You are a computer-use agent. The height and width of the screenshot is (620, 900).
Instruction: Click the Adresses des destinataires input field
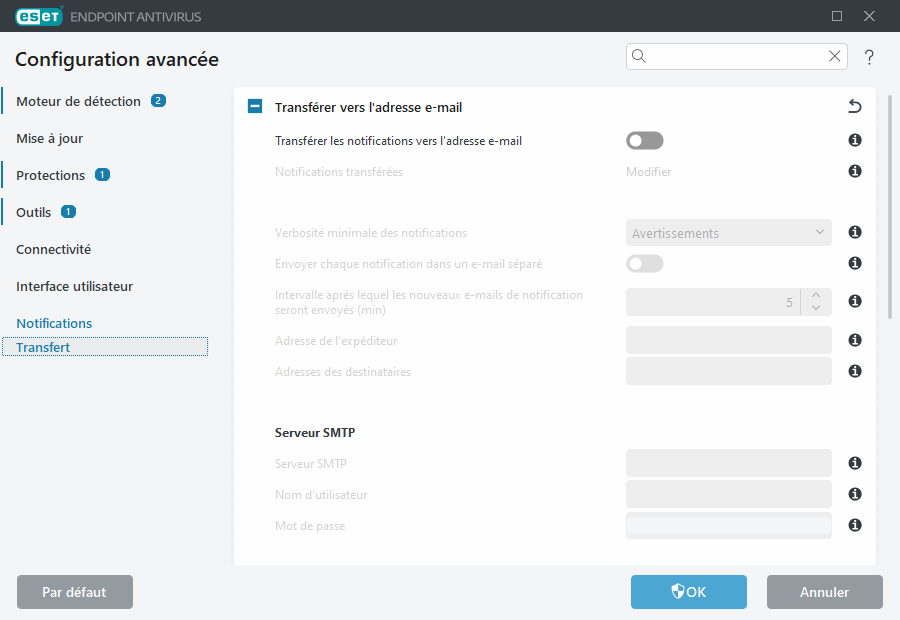click(728, 371)
